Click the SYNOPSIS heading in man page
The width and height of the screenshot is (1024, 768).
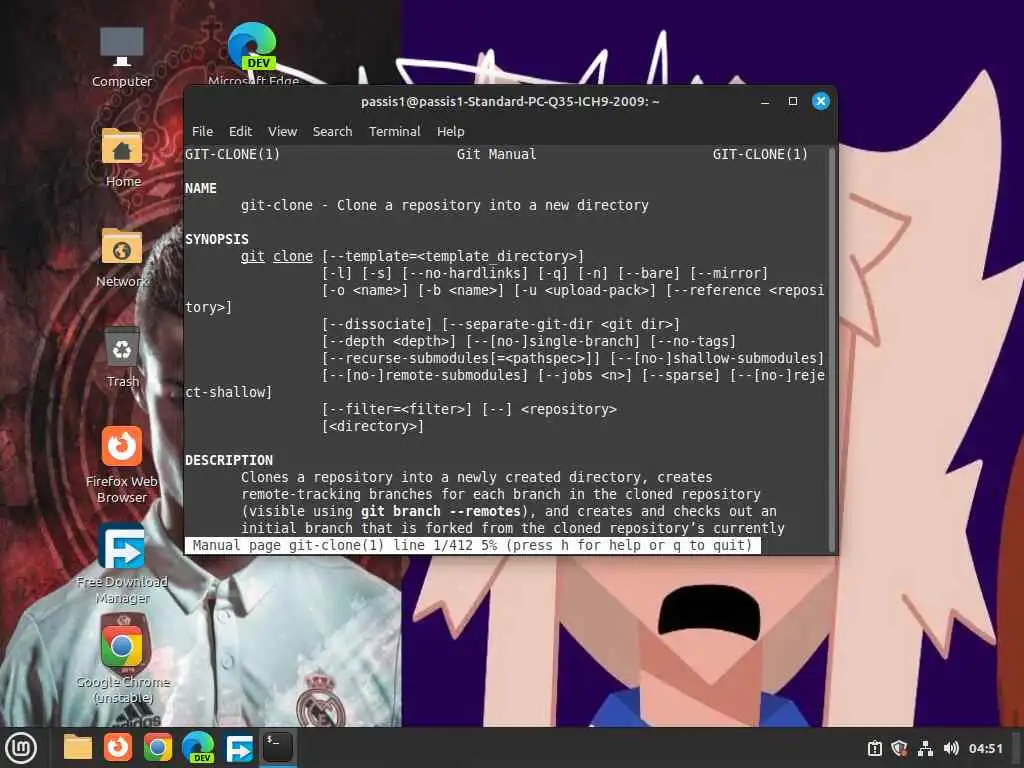coord(217,239)
